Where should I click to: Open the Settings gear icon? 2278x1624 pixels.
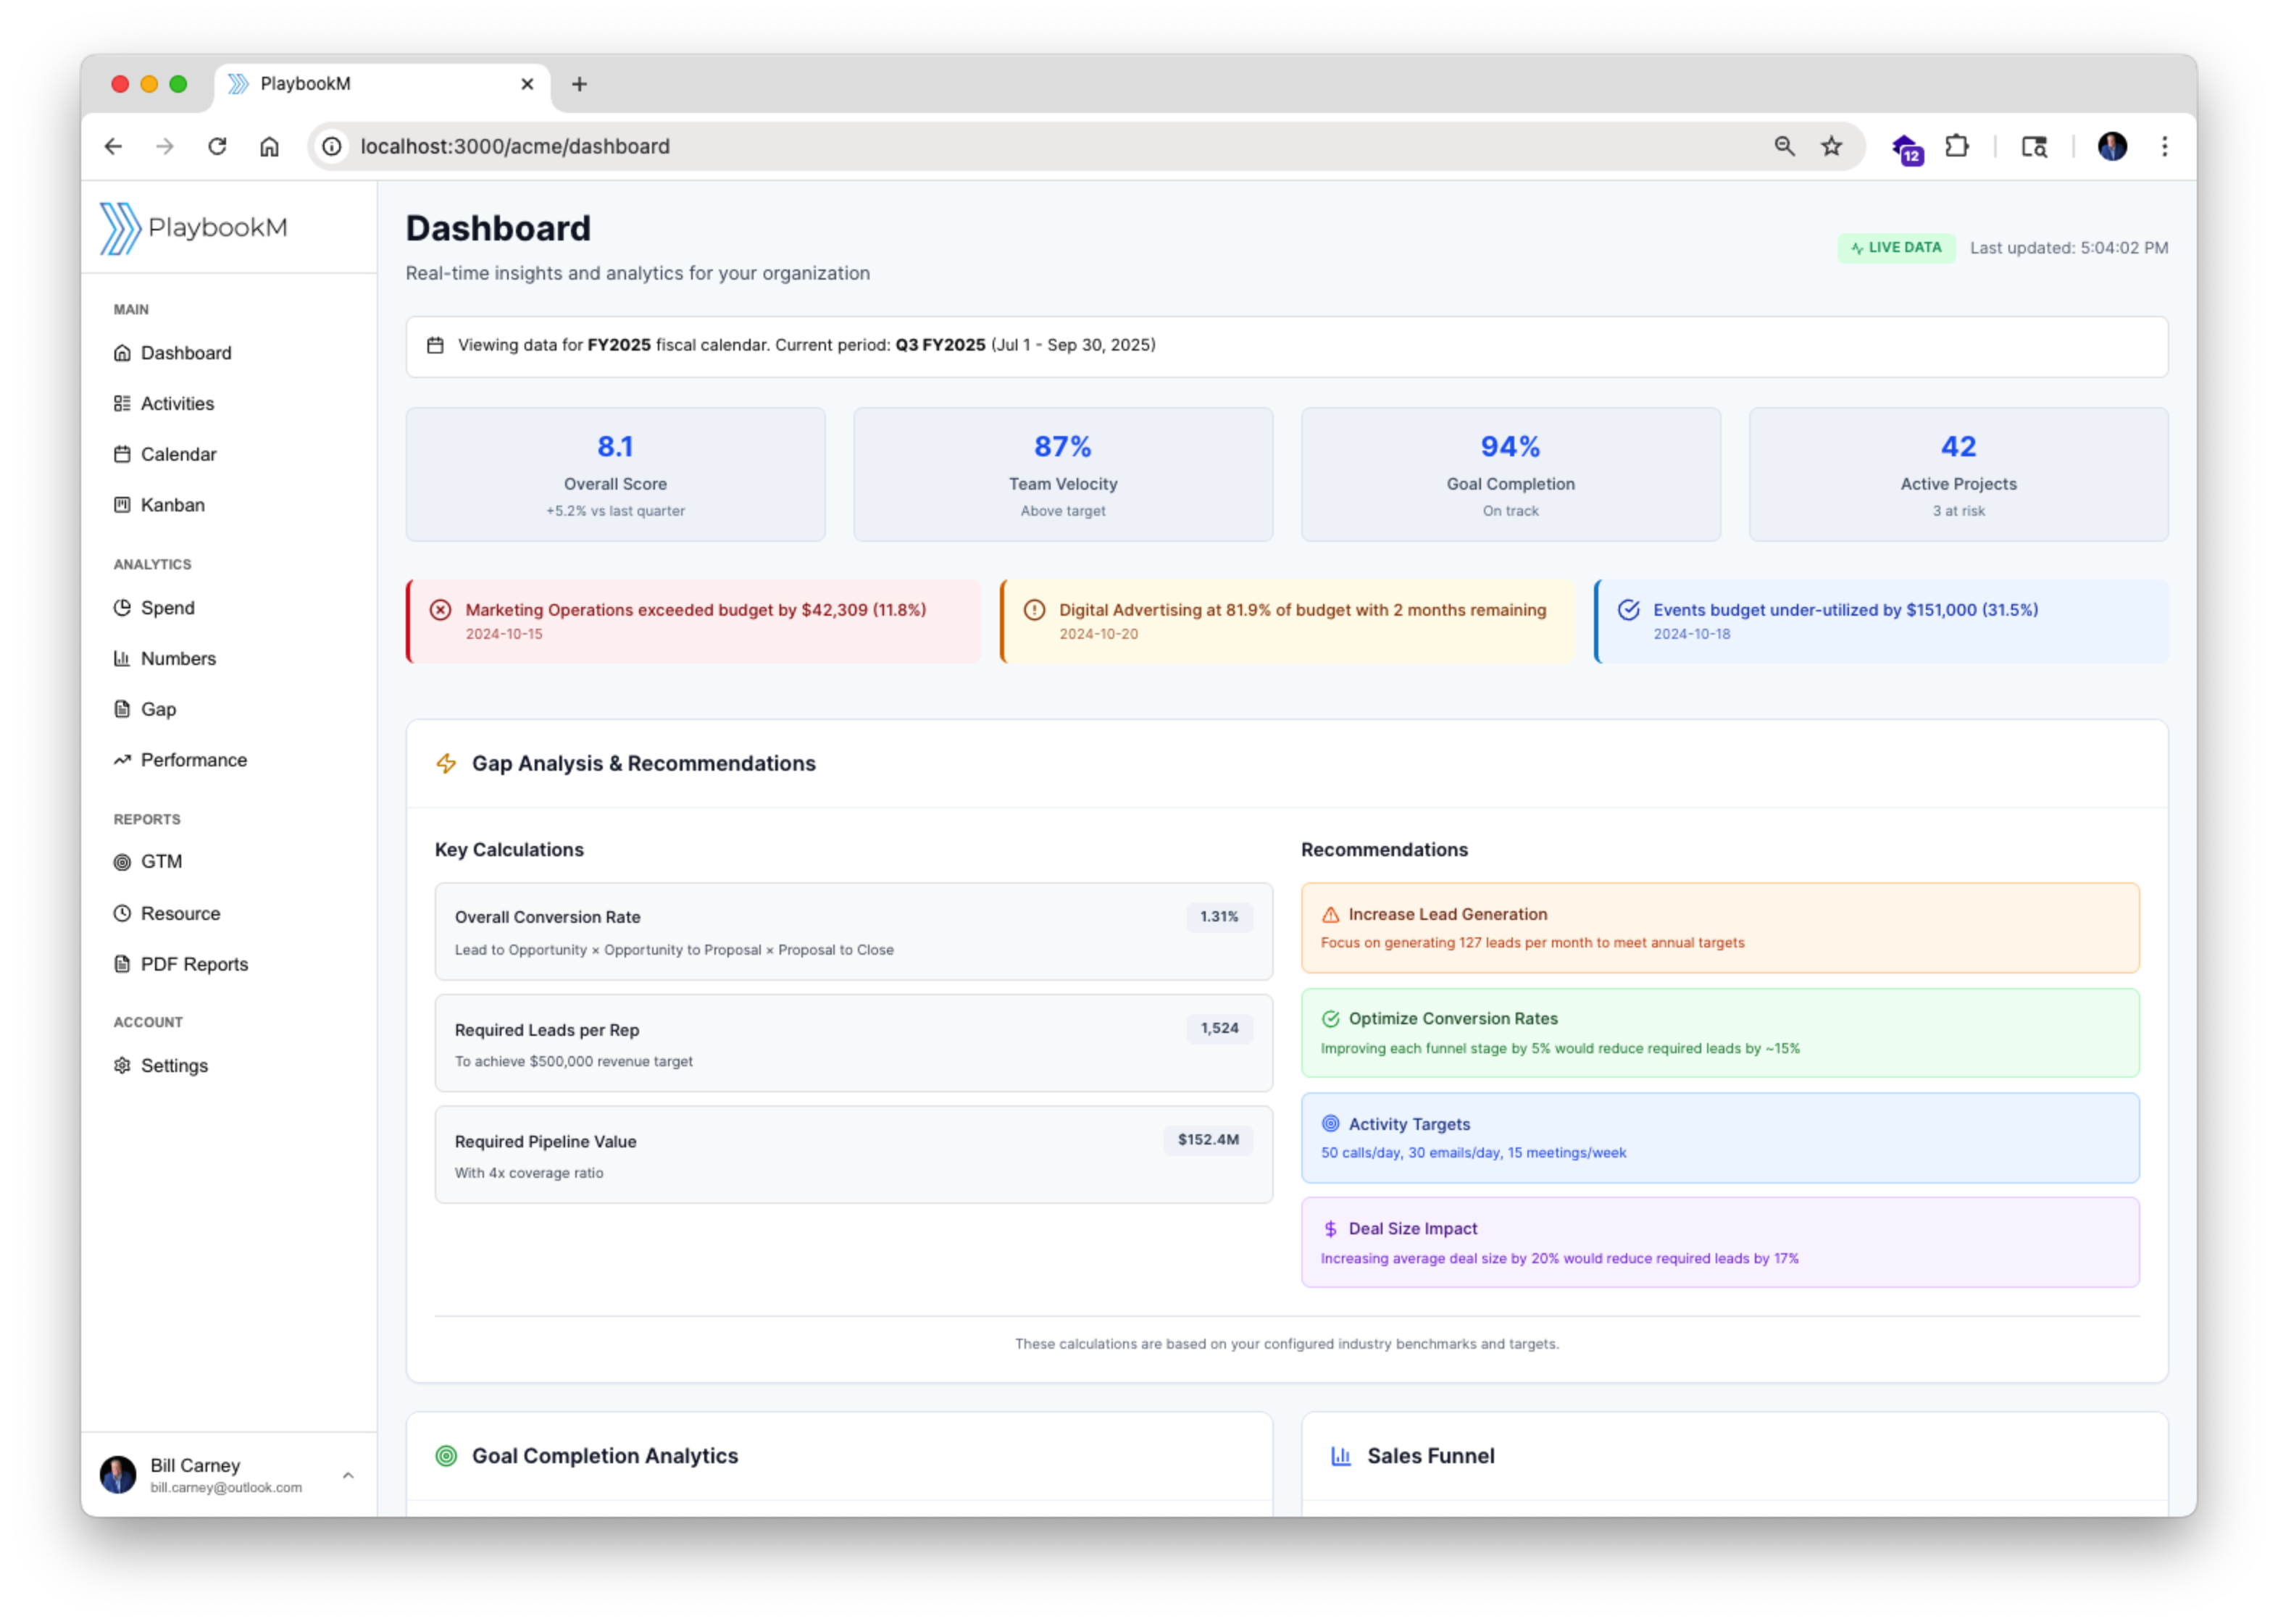122,1066
